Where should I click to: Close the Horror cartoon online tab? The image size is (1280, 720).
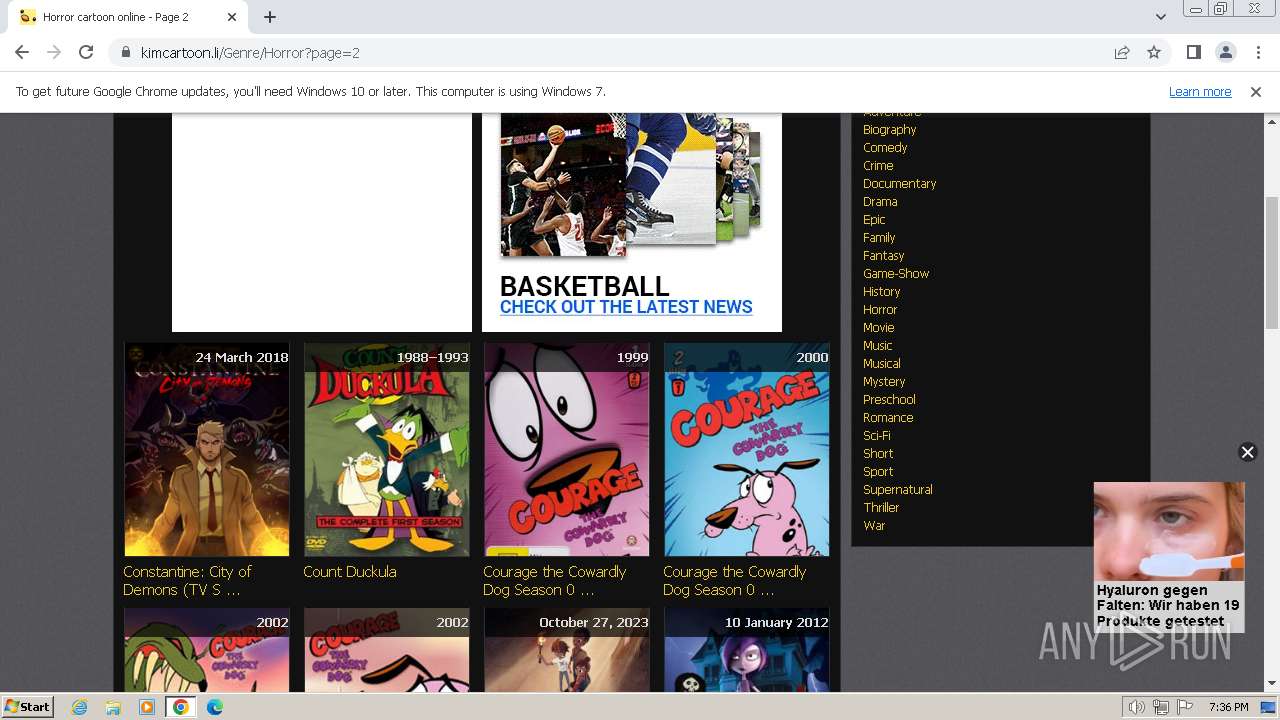click(x=232, y=17)
